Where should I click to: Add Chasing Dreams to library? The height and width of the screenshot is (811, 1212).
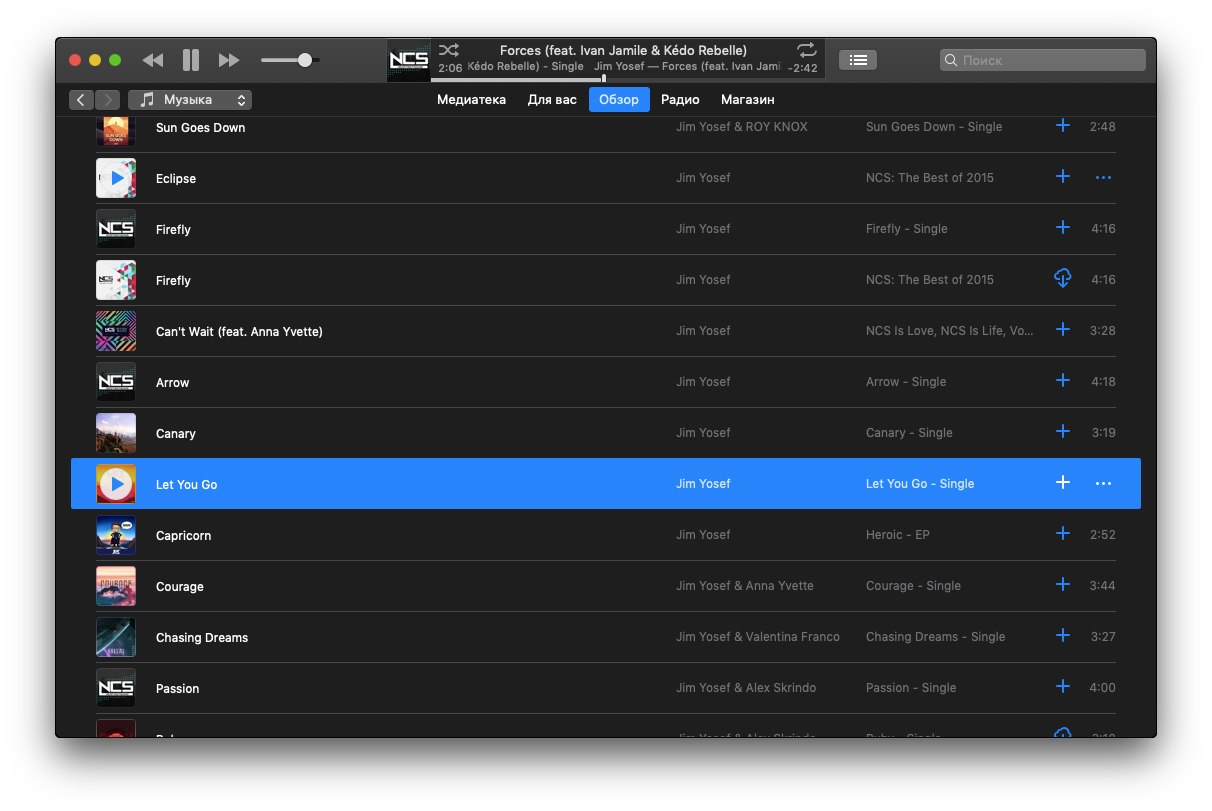(1063, 636)
